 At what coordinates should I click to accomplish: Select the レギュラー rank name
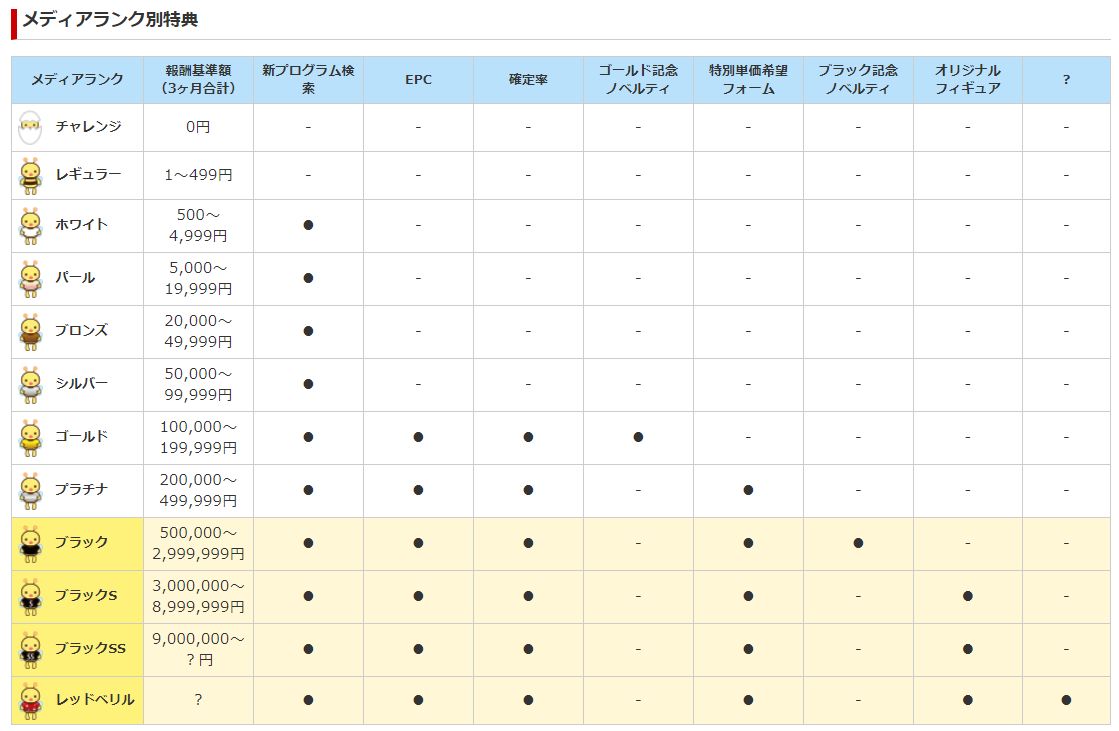point(88,174)
